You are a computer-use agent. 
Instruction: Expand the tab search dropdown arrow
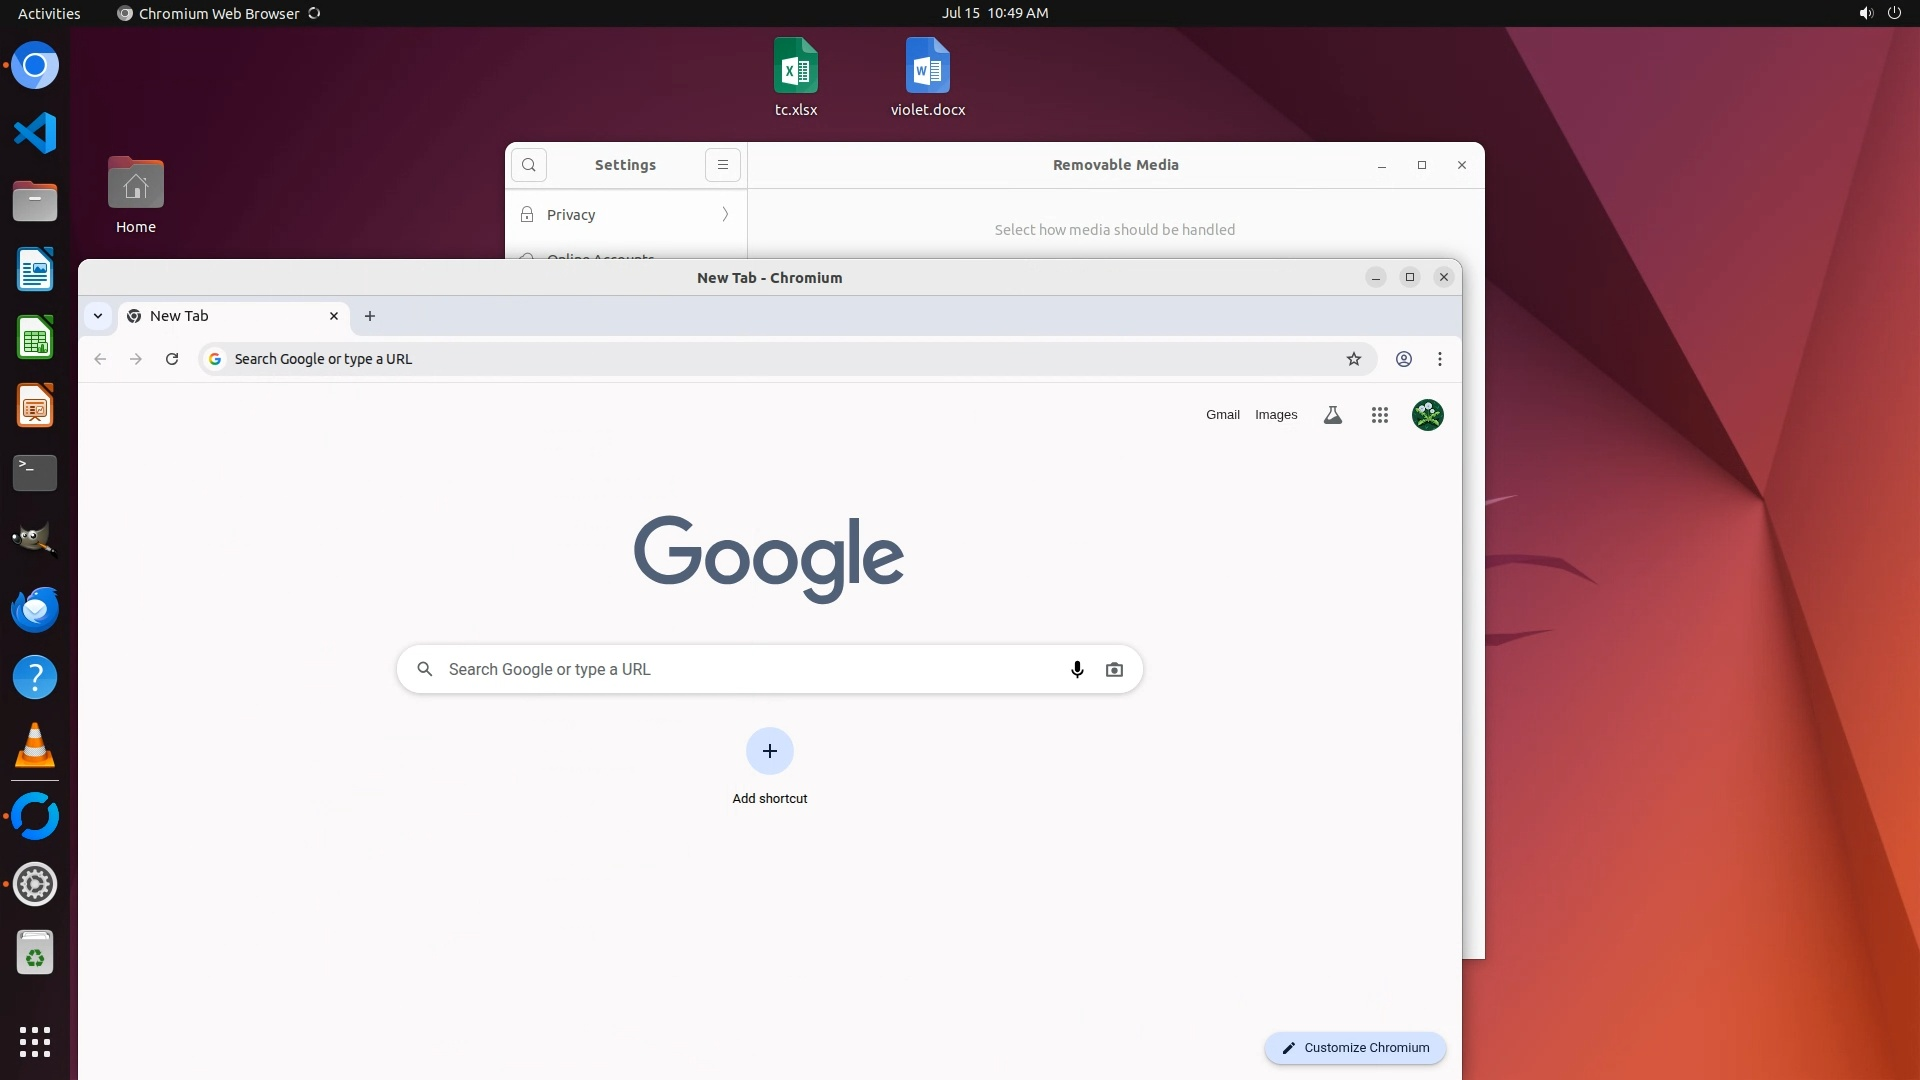click(x=98, y=316)
